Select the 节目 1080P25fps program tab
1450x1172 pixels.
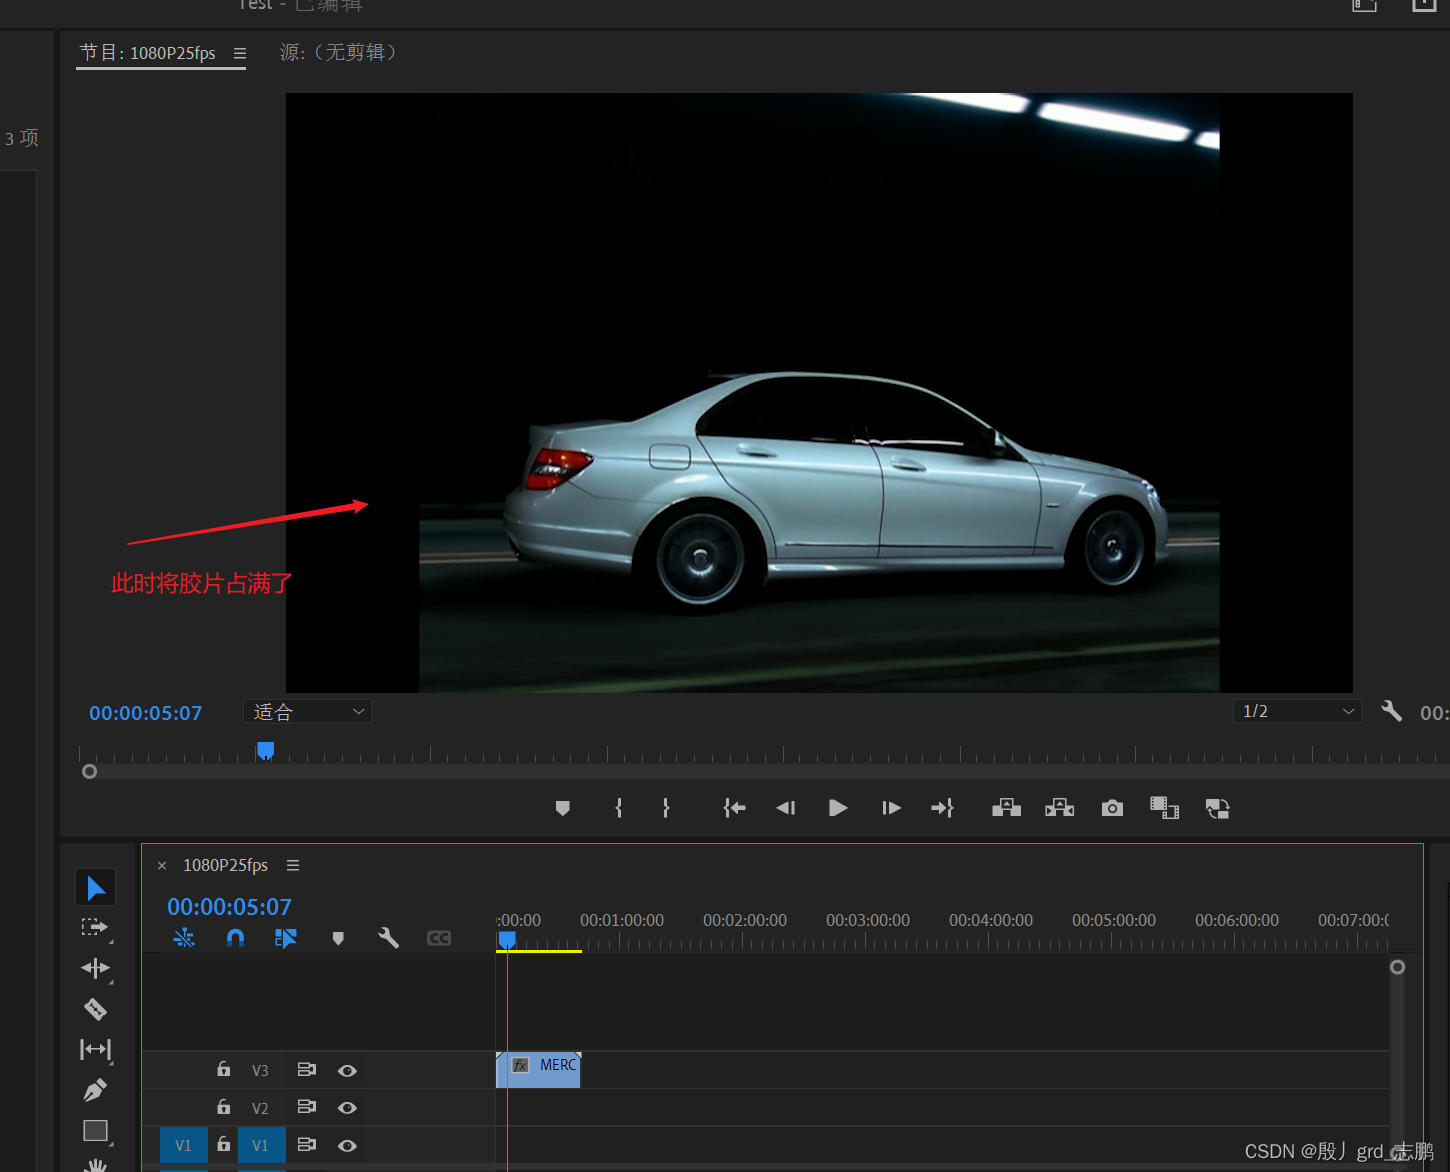(x=148, y=53)
